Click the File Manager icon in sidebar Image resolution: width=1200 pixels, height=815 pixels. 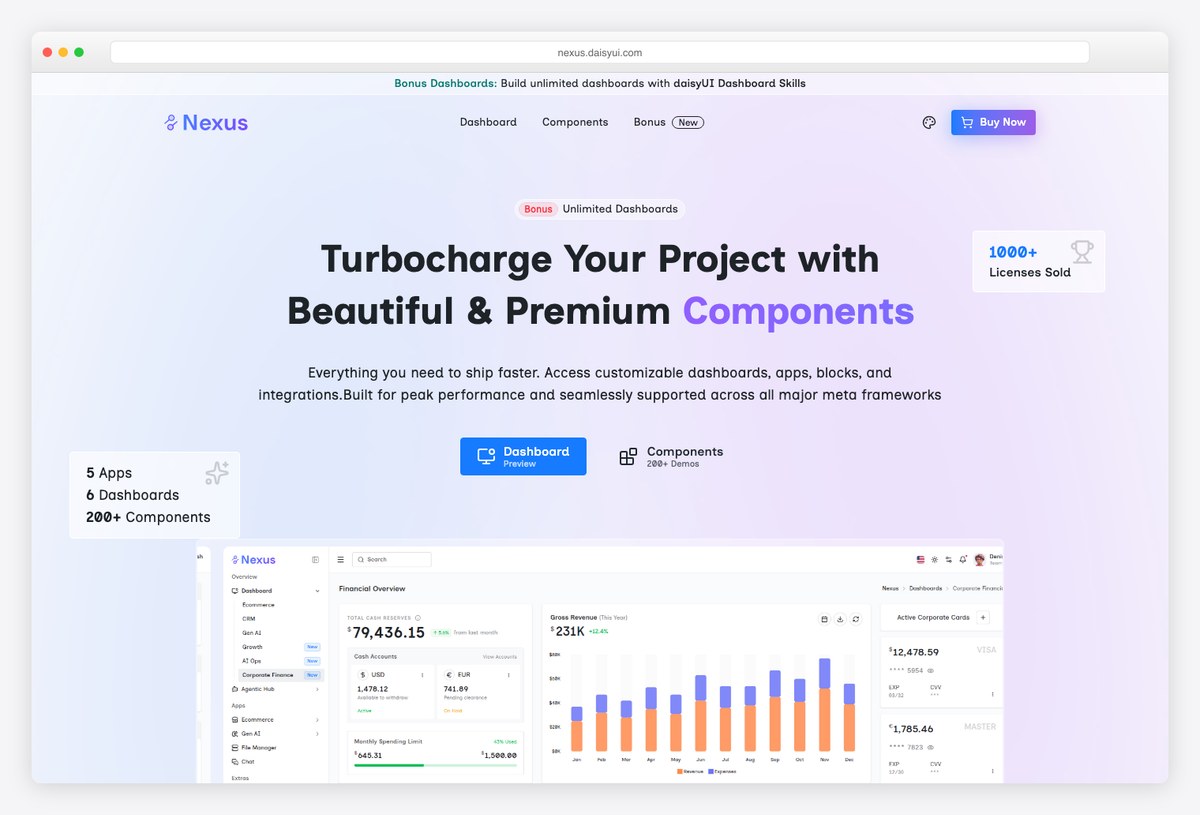click(235, 748)
